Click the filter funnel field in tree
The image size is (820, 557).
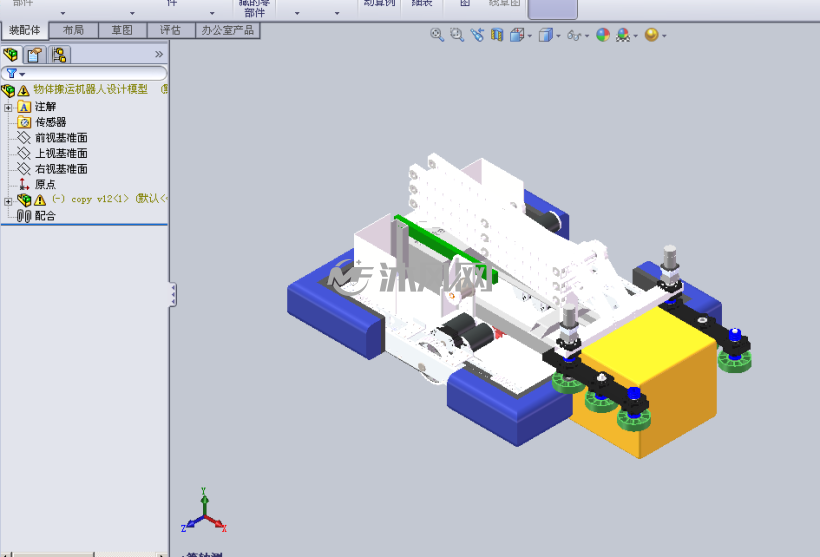[x=84, y=73]
